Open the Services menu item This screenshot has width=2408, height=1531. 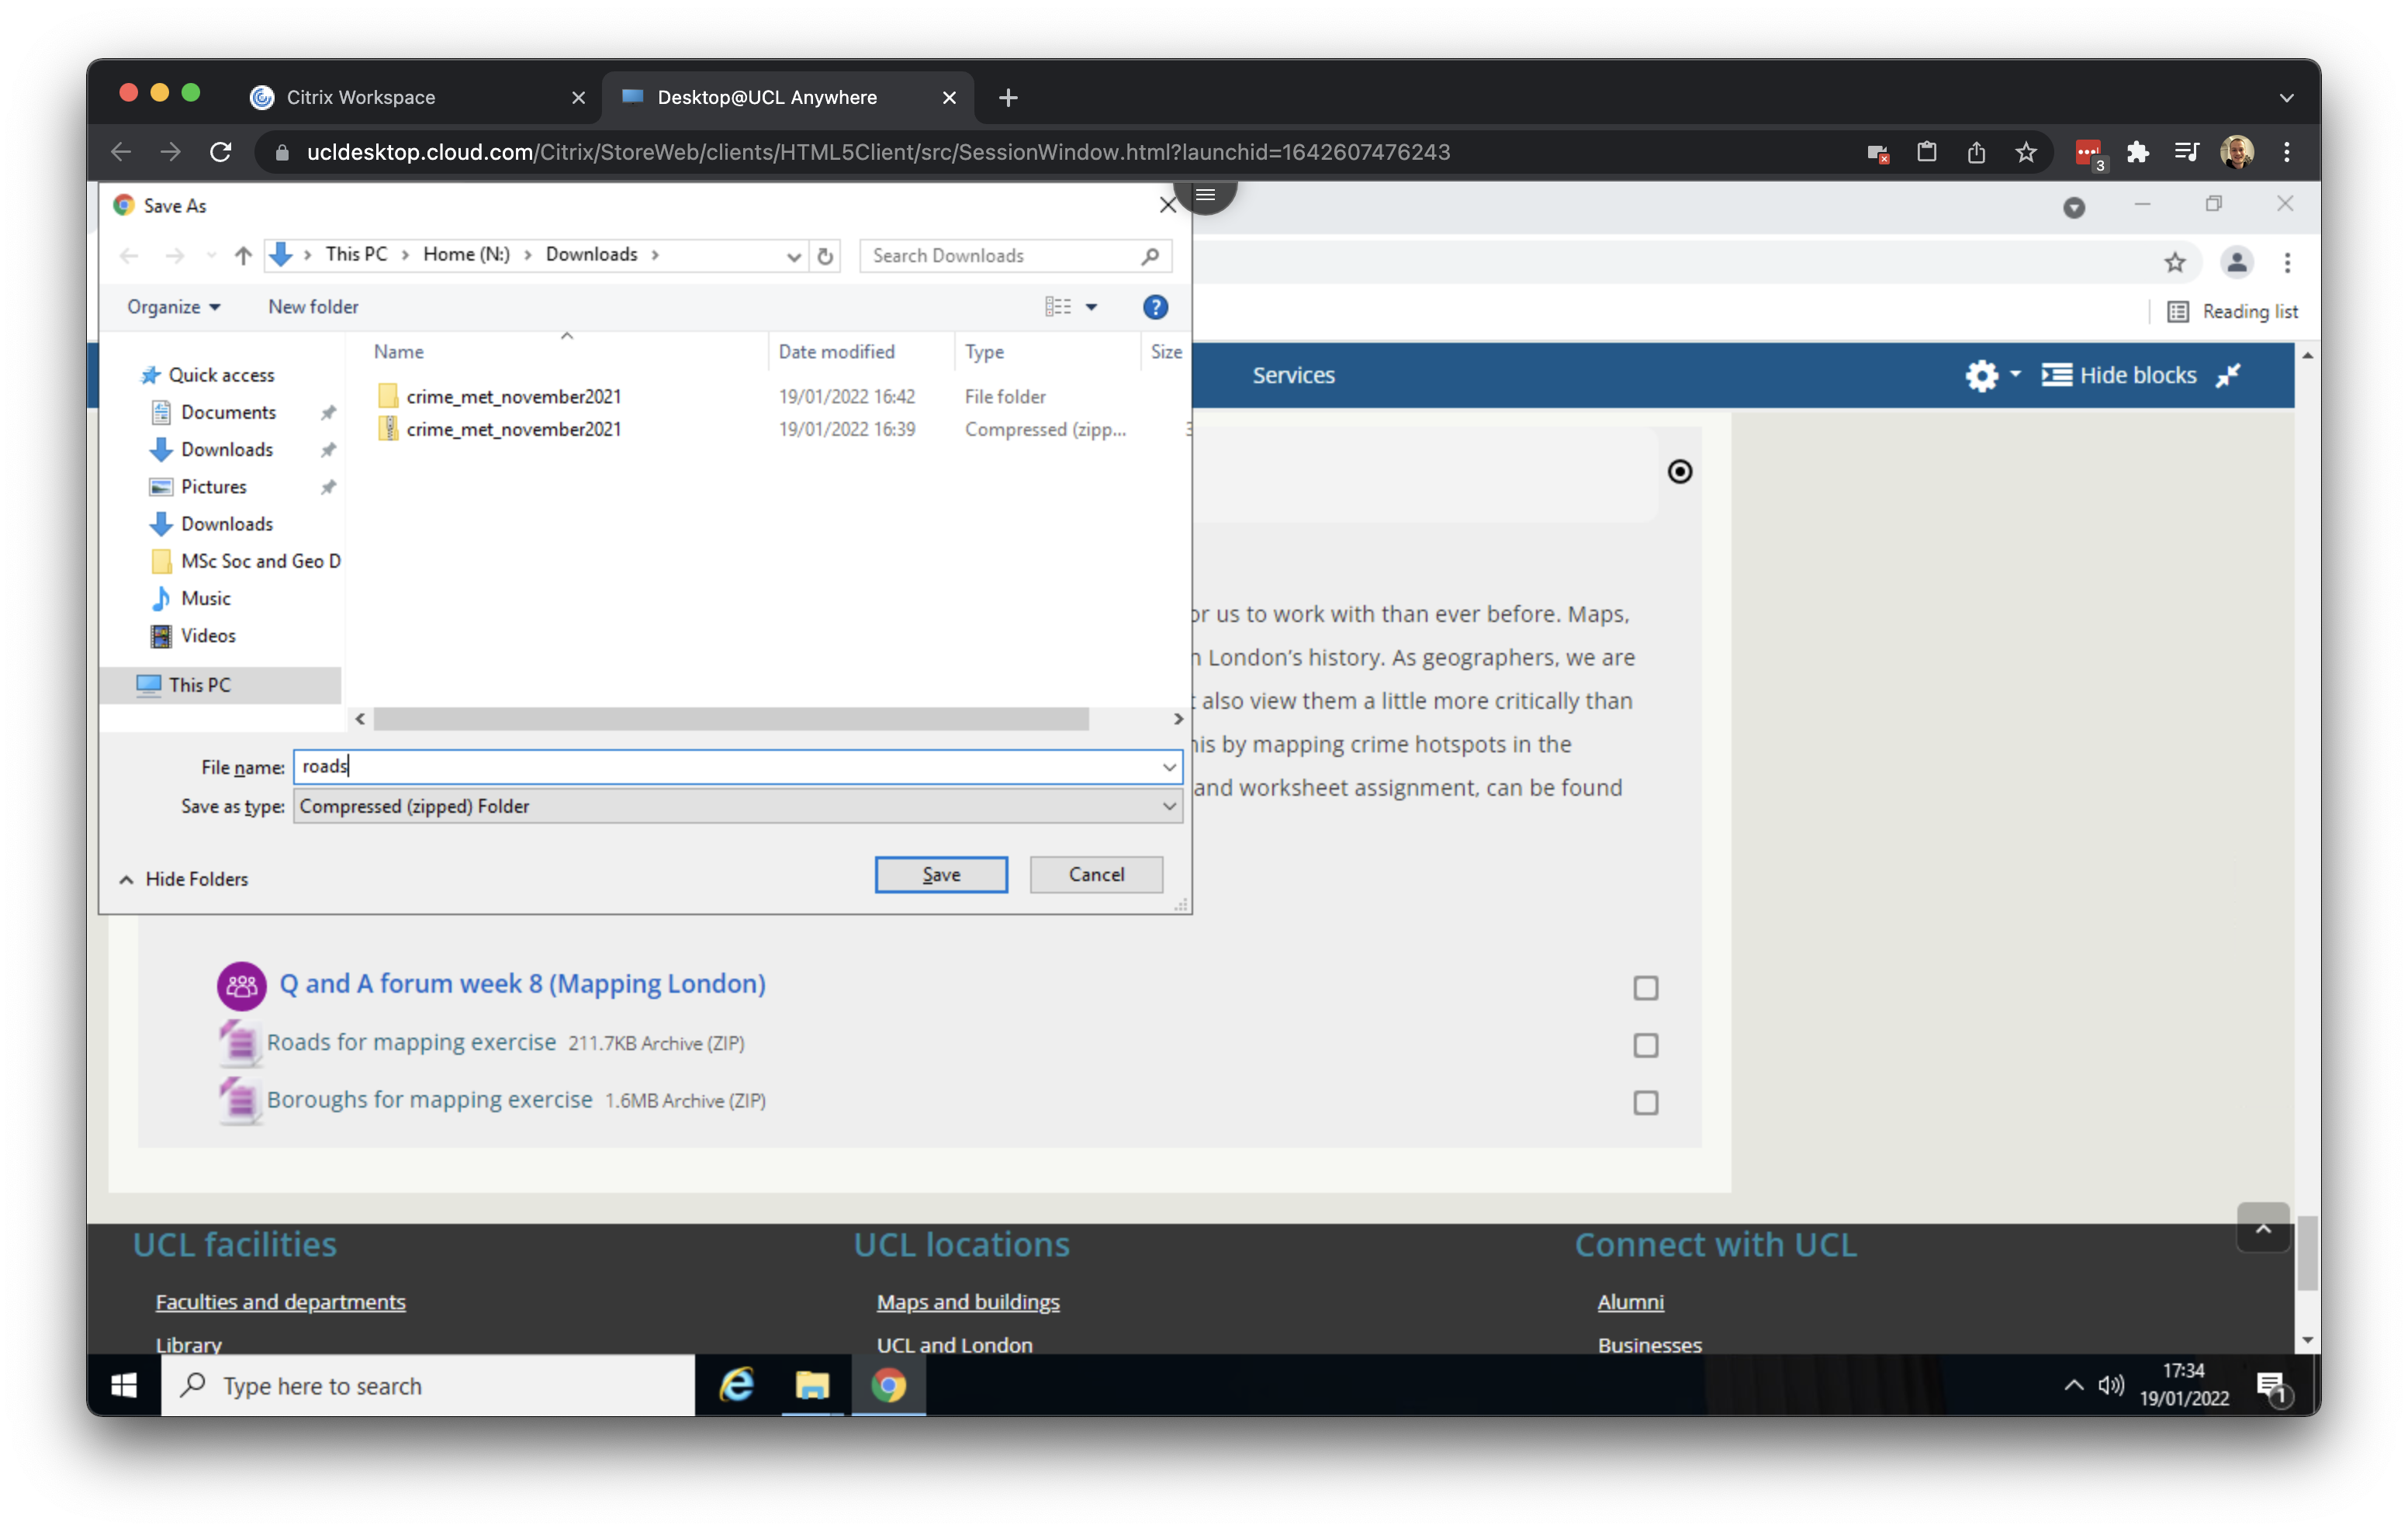coord(1293,375)
